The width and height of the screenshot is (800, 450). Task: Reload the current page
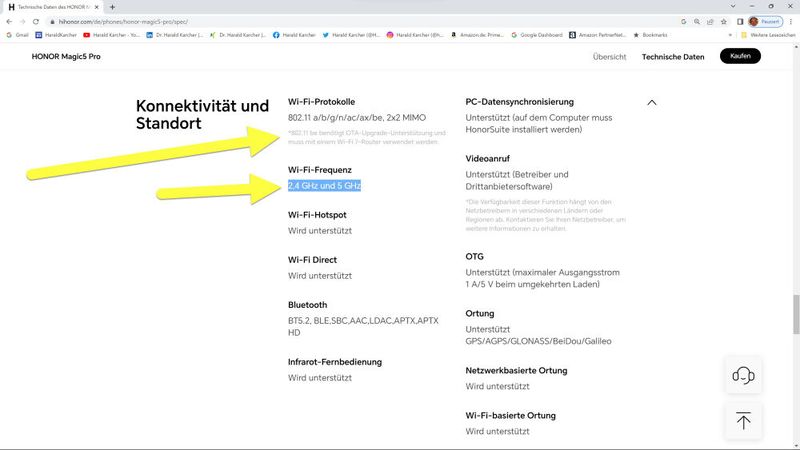point(36,21)
